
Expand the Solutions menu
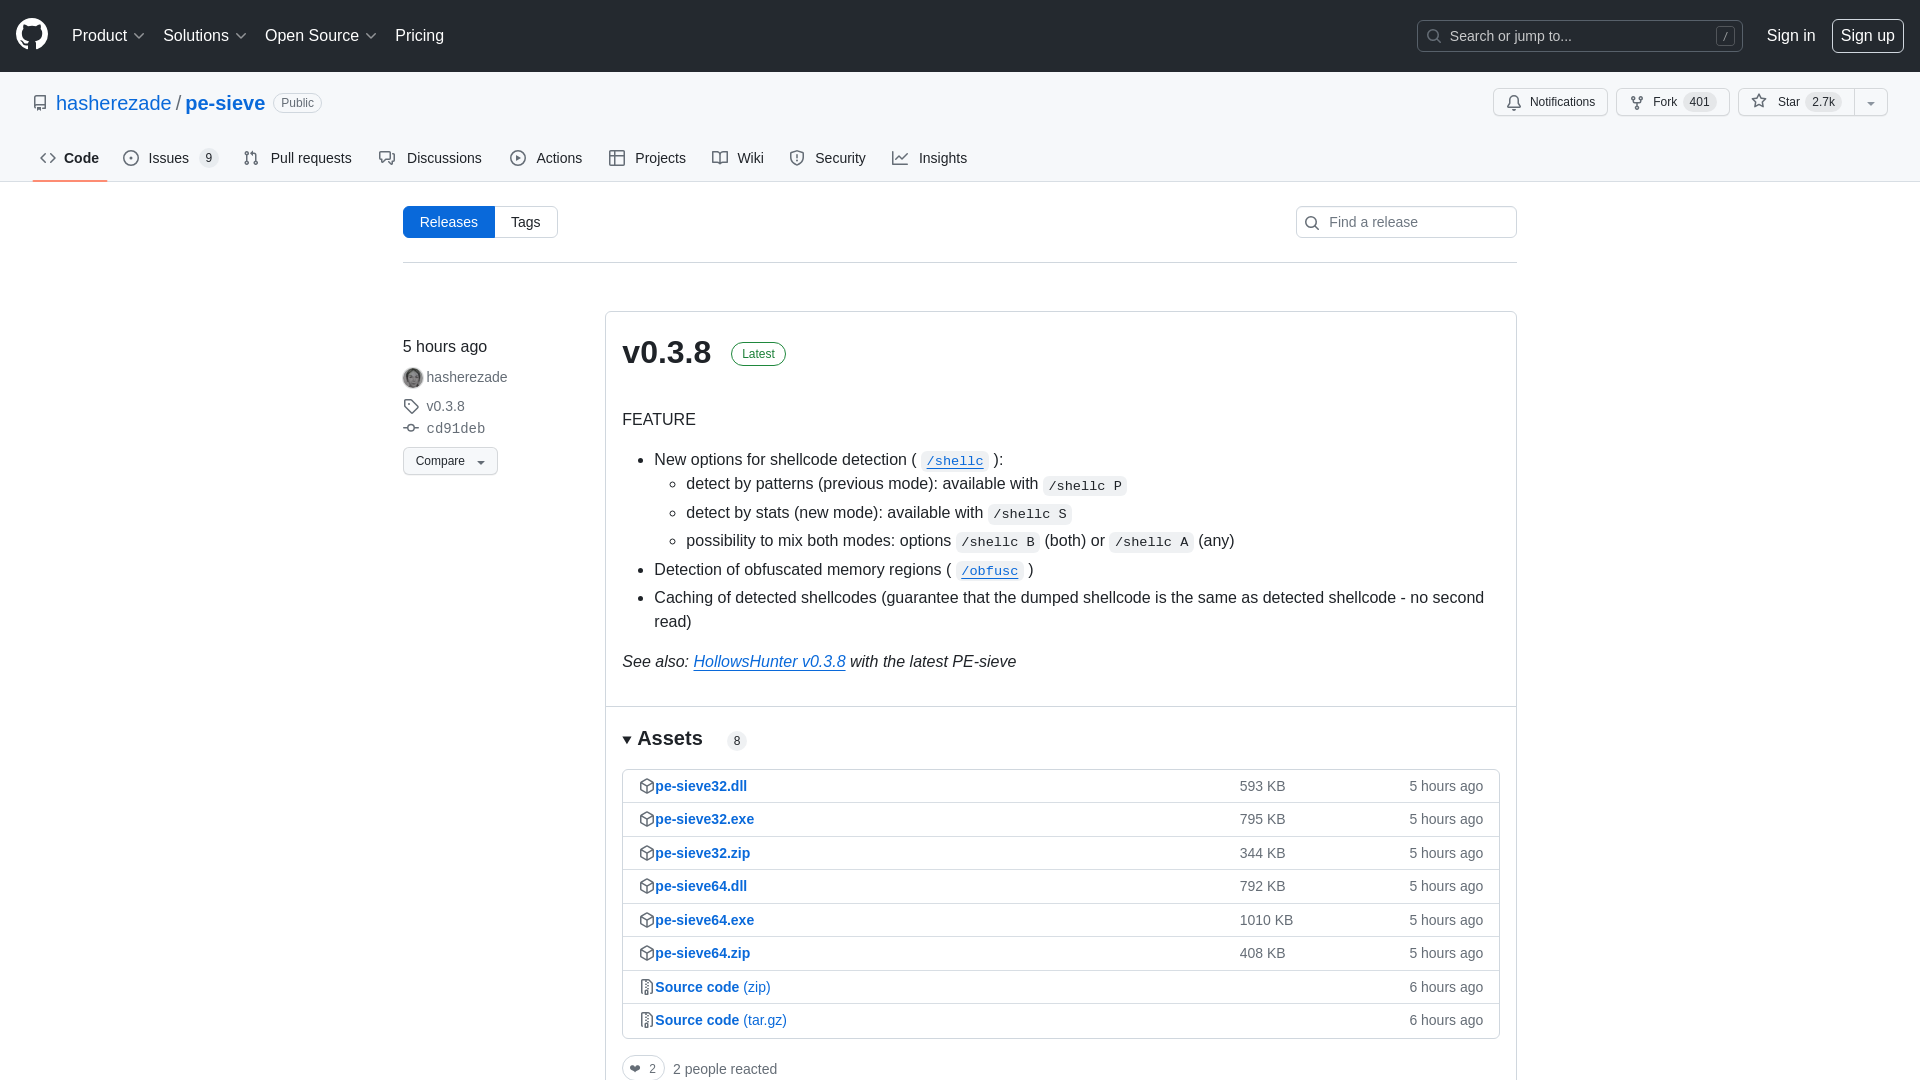click(204, 36)
